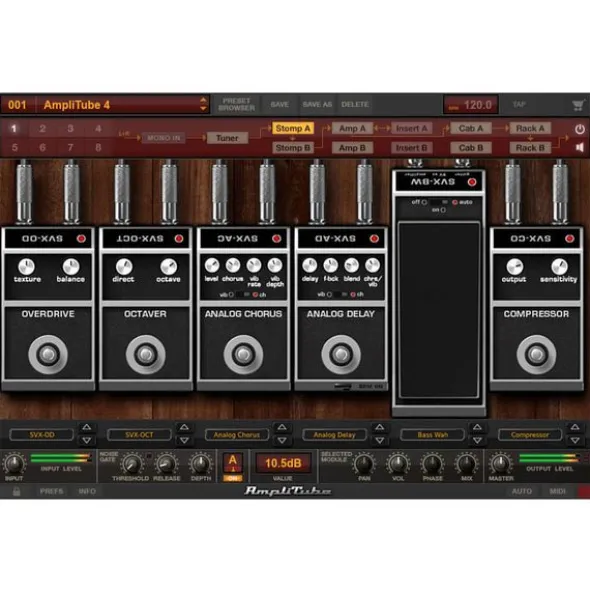Click the 120.0 BPM tempo field
Image resolution: width=590 pixels, height=591 pixels.
tap(471, 105)
